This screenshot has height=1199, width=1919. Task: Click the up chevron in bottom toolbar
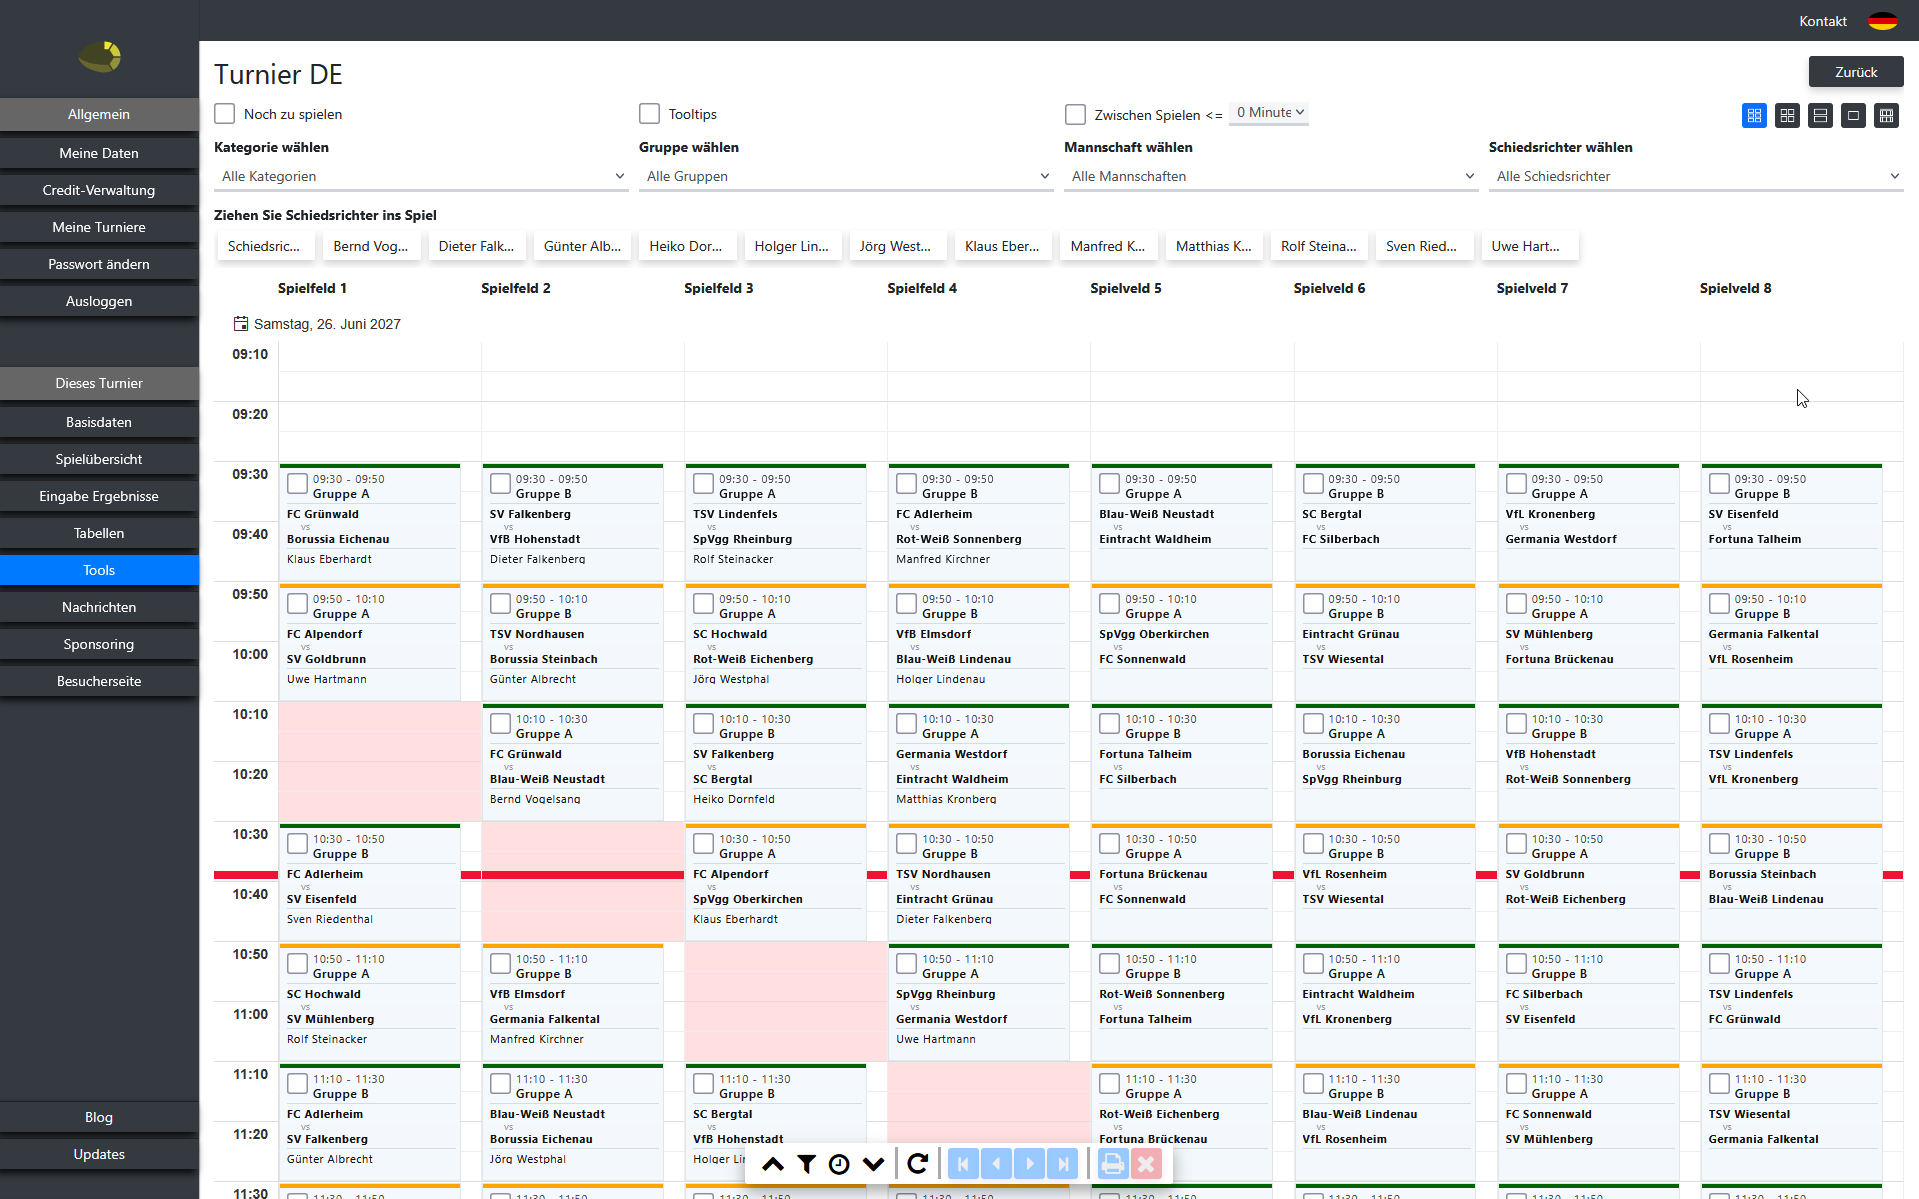(x=773, y=1164)
